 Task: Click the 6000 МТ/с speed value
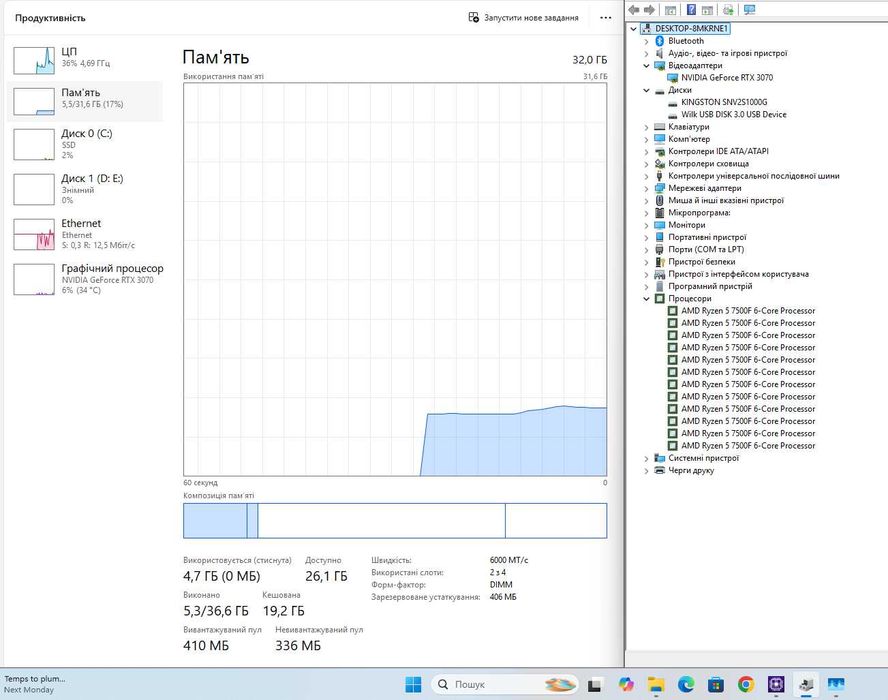pos(509,560)
